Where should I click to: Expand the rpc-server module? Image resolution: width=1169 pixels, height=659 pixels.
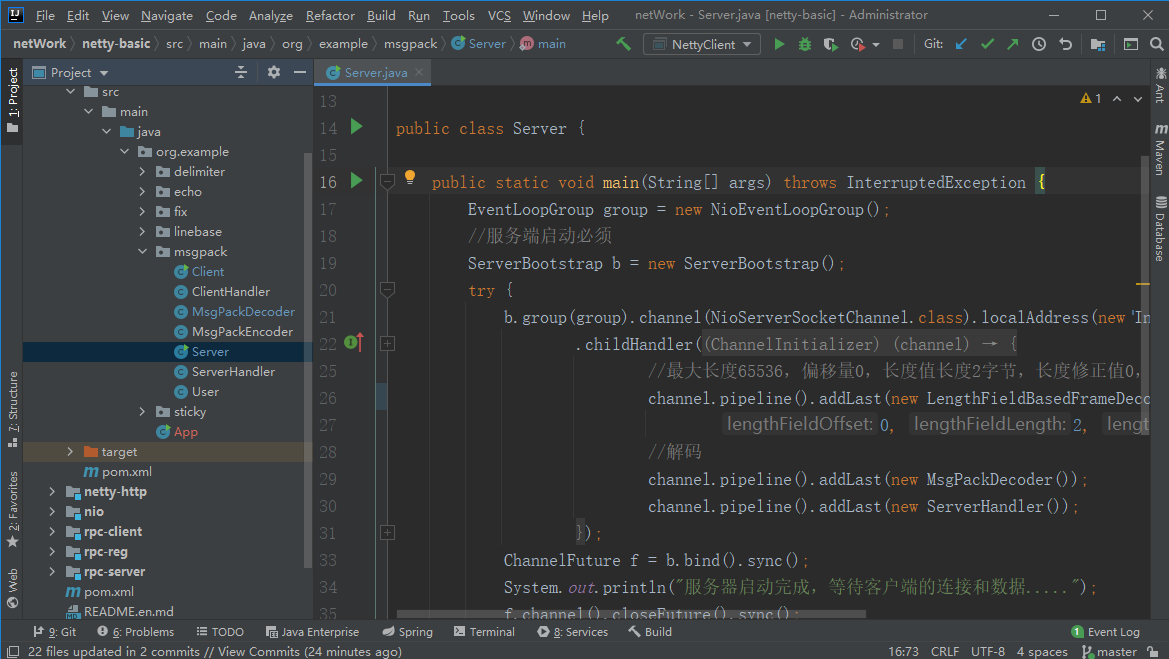pos(52,572)
